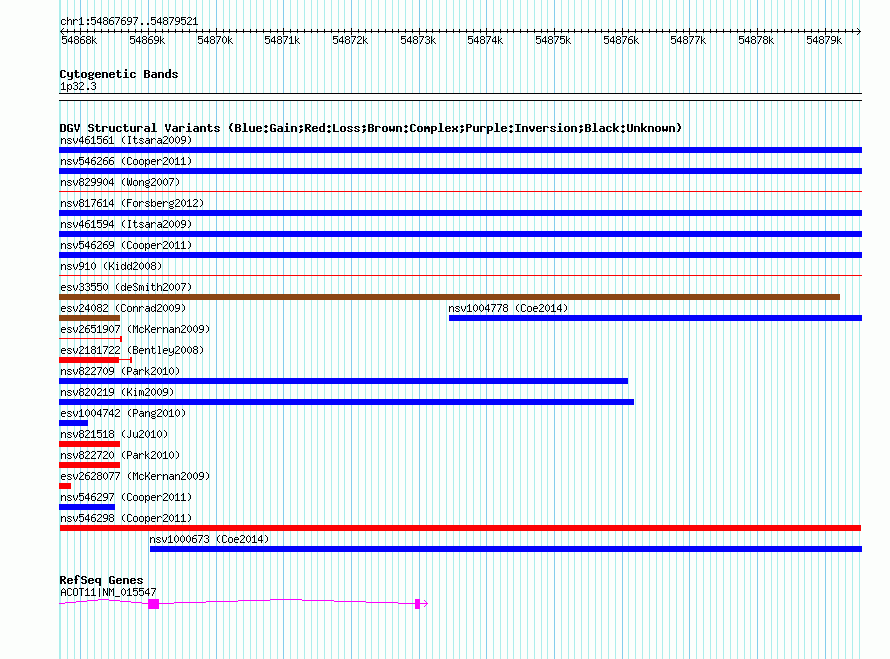Click the thin red line of nsv910 (Kidd2008)
890x659 pixels.
click(x=460, y=276)
